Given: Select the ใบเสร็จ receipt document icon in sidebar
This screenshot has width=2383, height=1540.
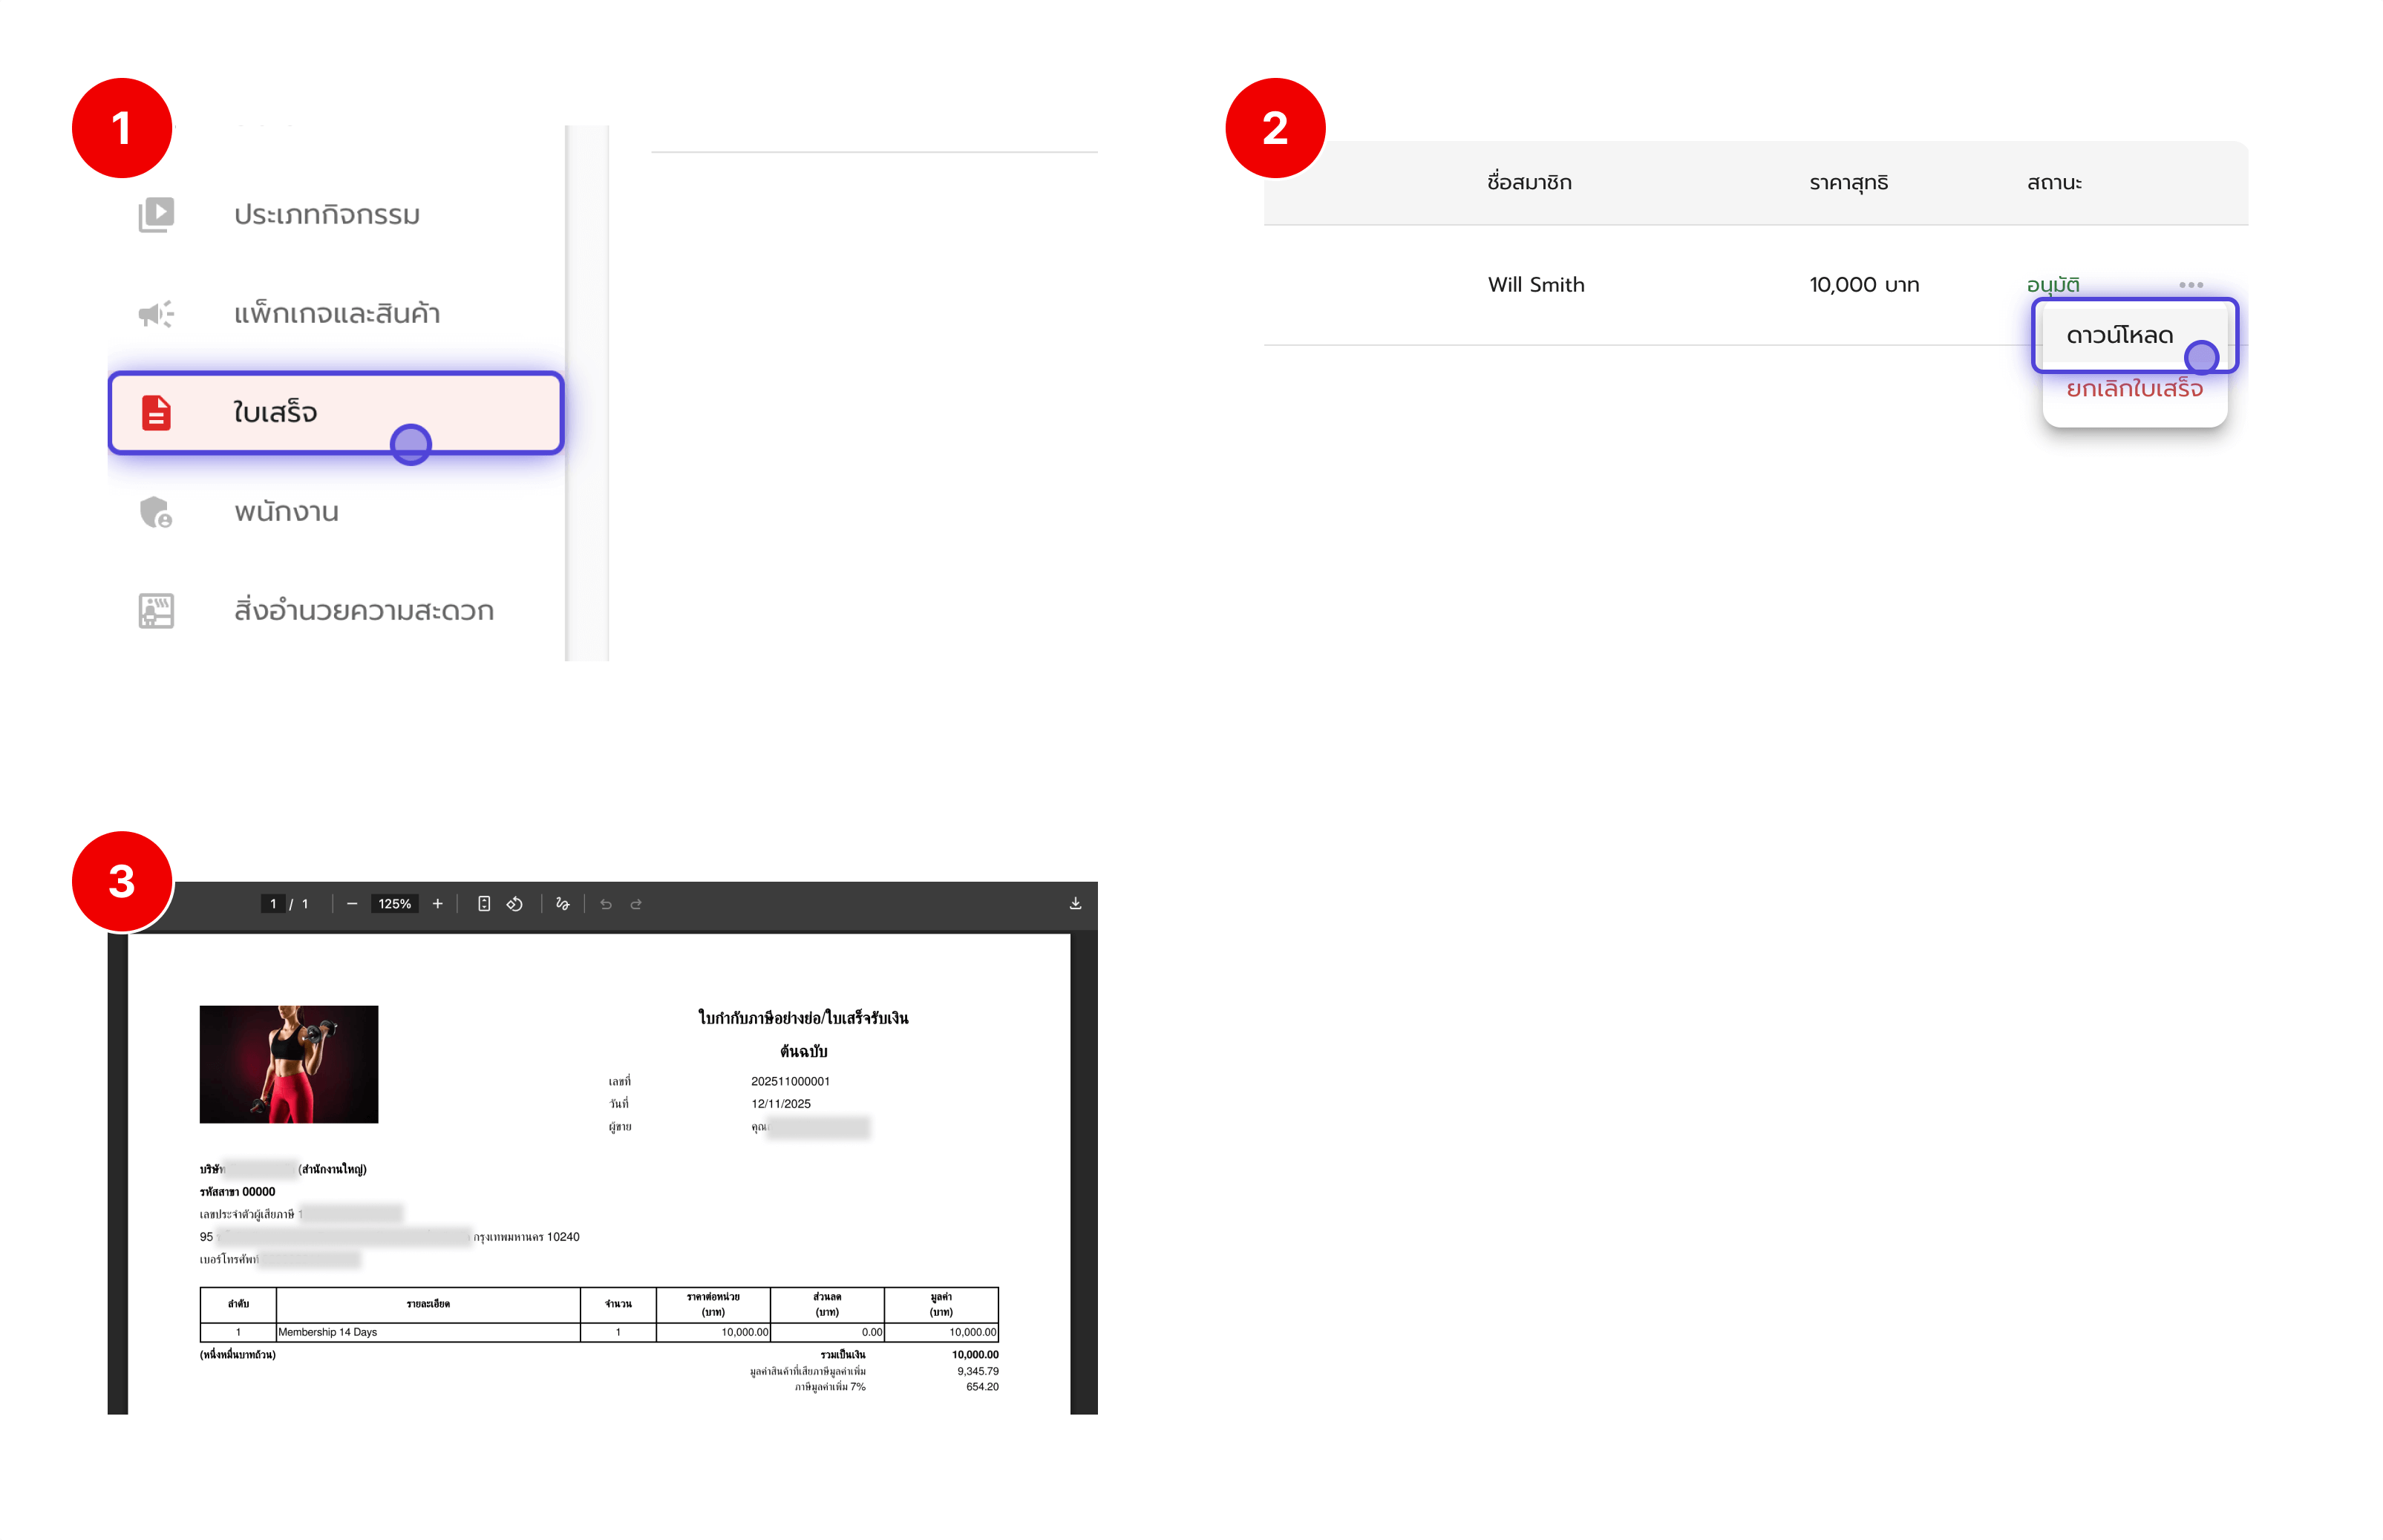Looking at the screenshot, I should pos(155,413).
